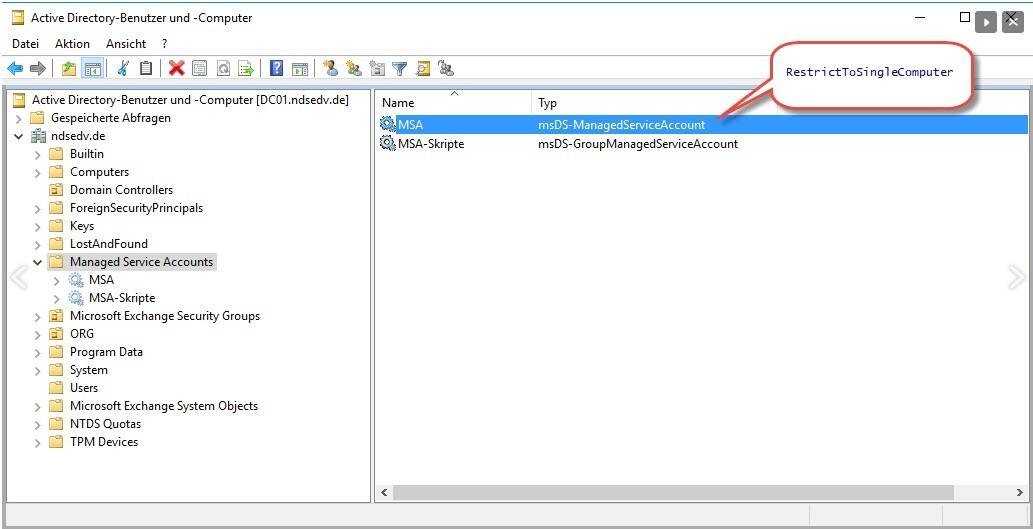Collapse the Managed Service Accounts folder
Viewport: 1033px width, 529px height.
[x=38, y=262]
